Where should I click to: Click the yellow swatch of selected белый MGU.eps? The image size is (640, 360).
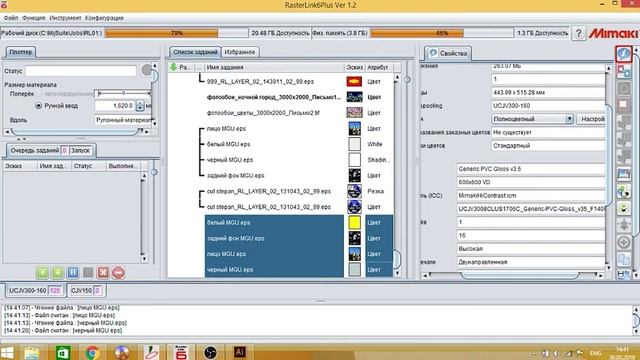pyautogui.click(x=354, y=222)
